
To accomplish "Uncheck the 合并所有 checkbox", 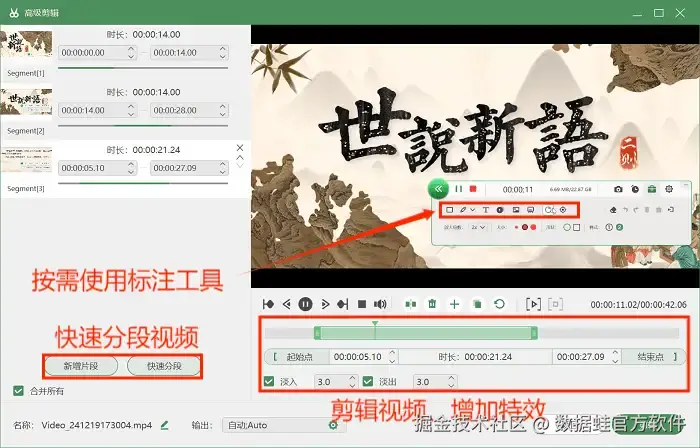I will (18, 391).
